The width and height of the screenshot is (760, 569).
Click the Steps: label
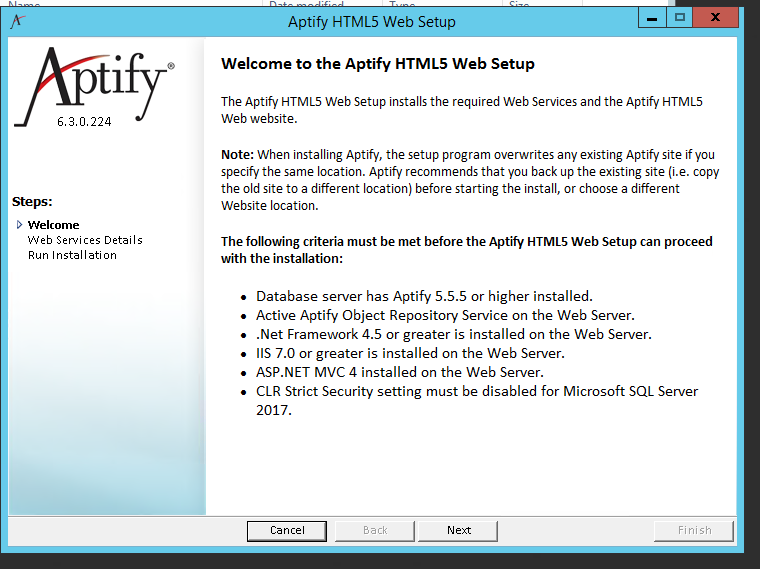click(x=32, y=202)
